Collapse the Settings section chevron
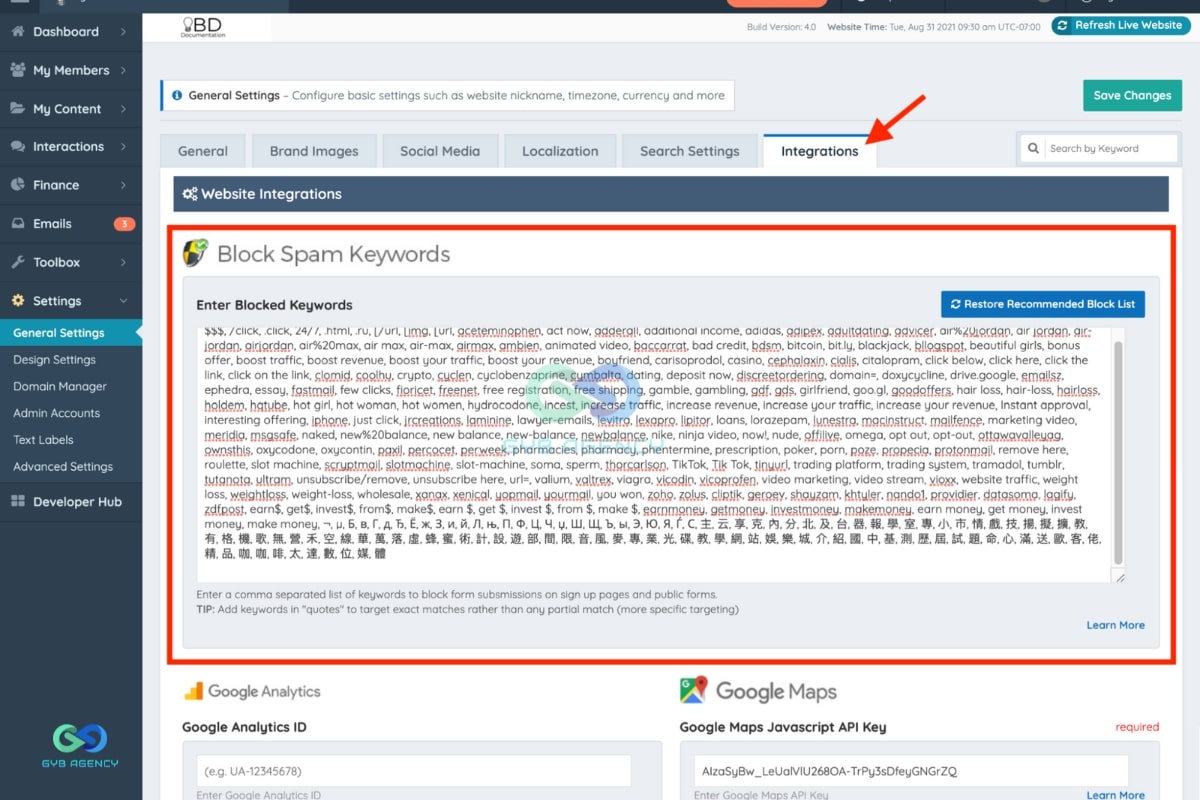This screenshot has width=1200, height=800. (123, 301)
